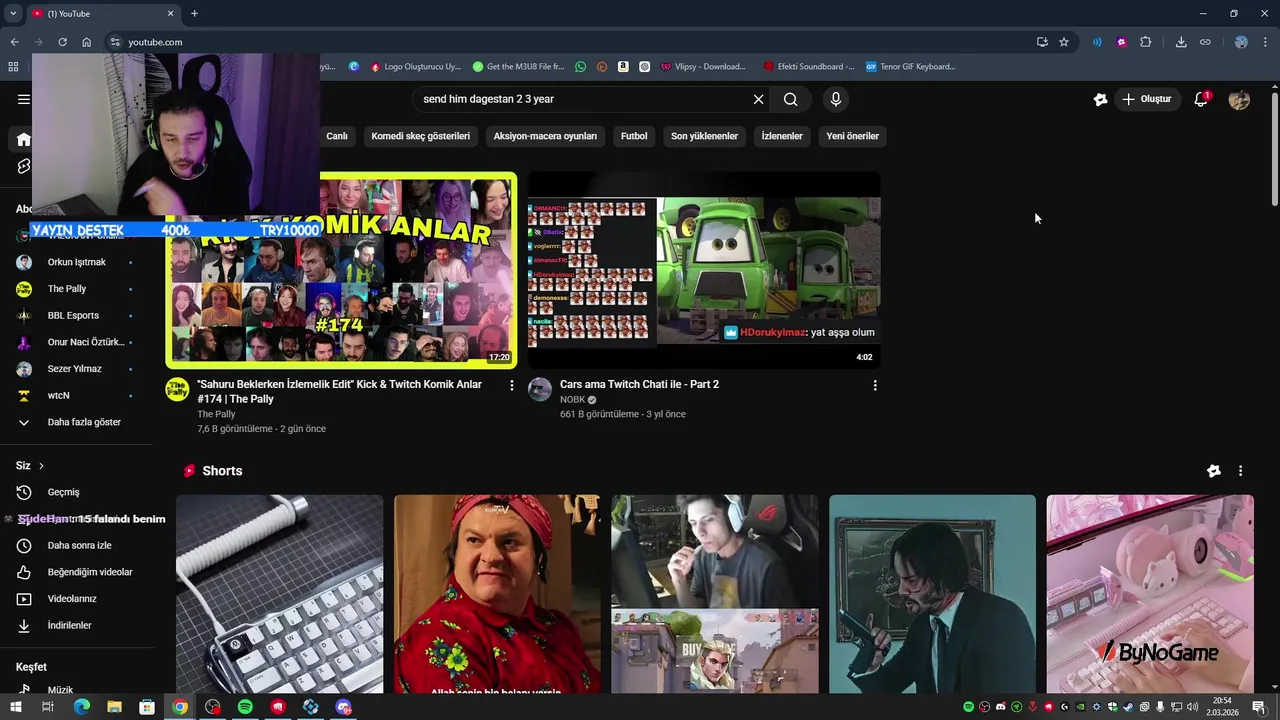1280x720 pixels.
Task: Open the Sahuru Beklerken İzlemelik Edit title
Action: (x=339, y=391)
